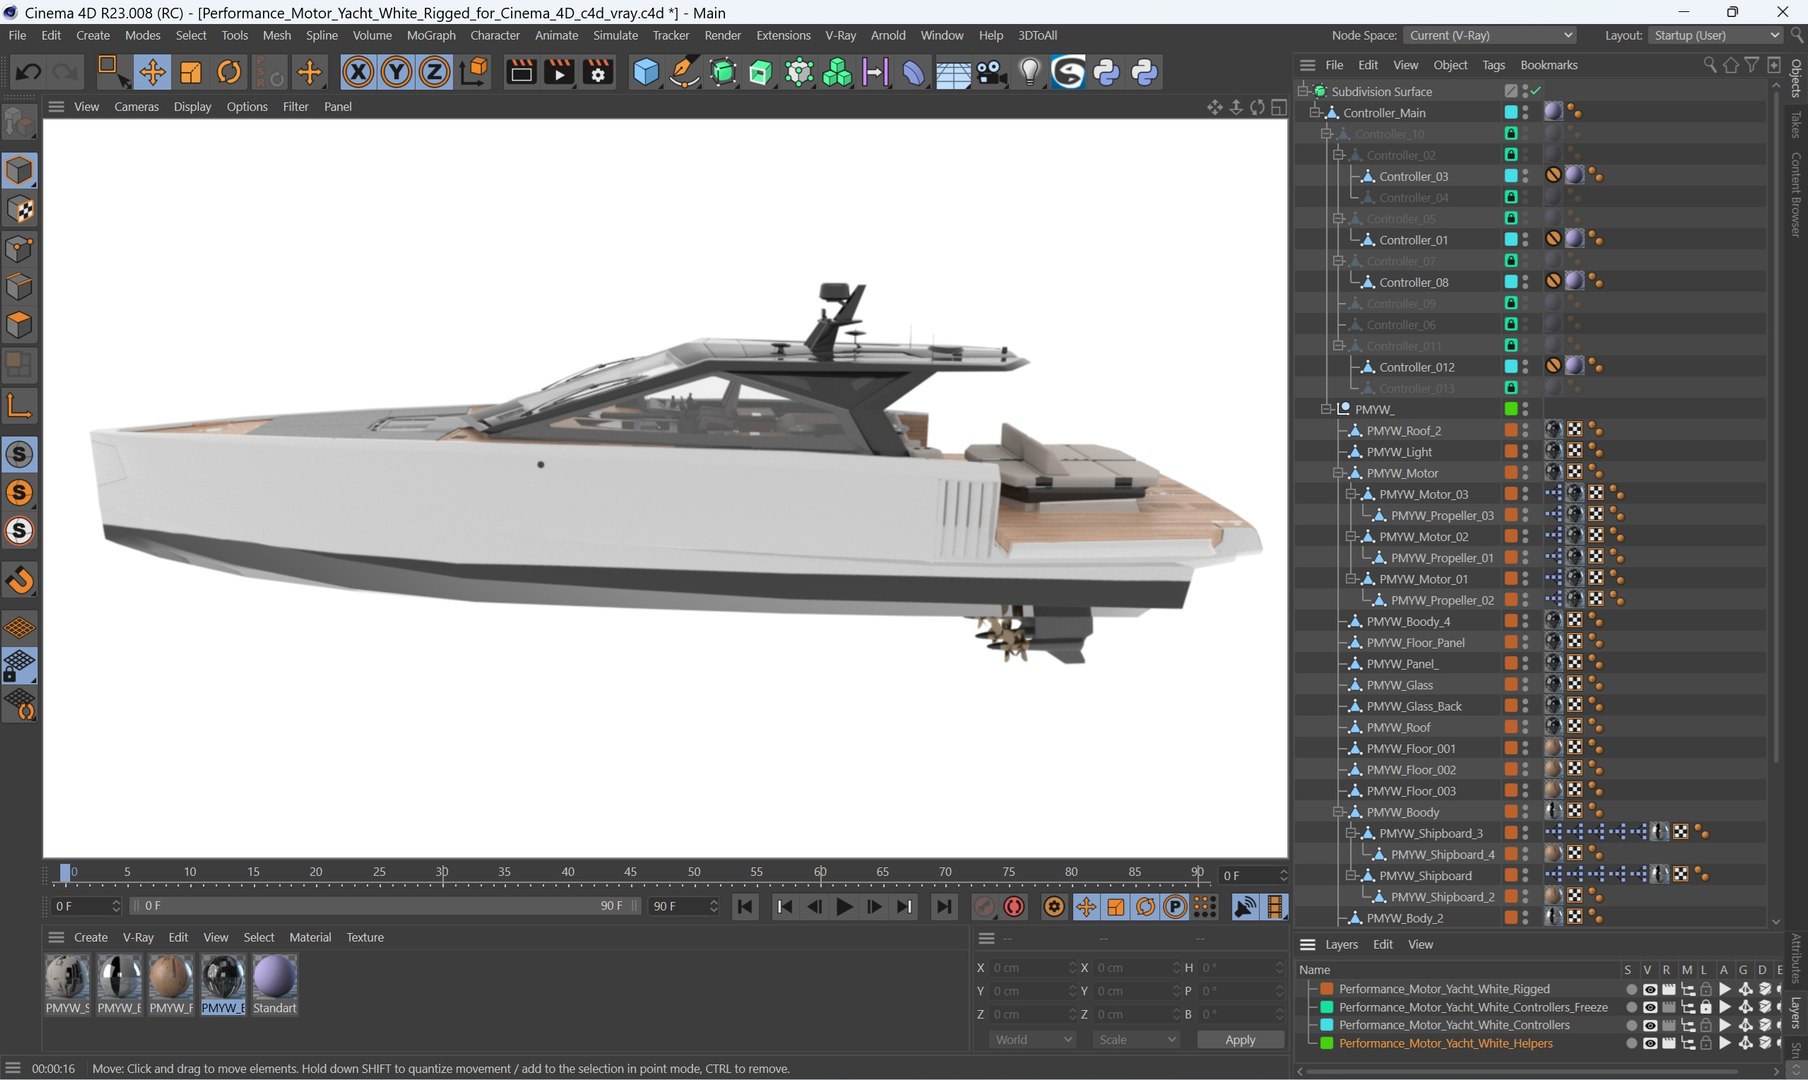
Task: Open the V-Ray menu in material manager
Action: (x=138, y=938)
